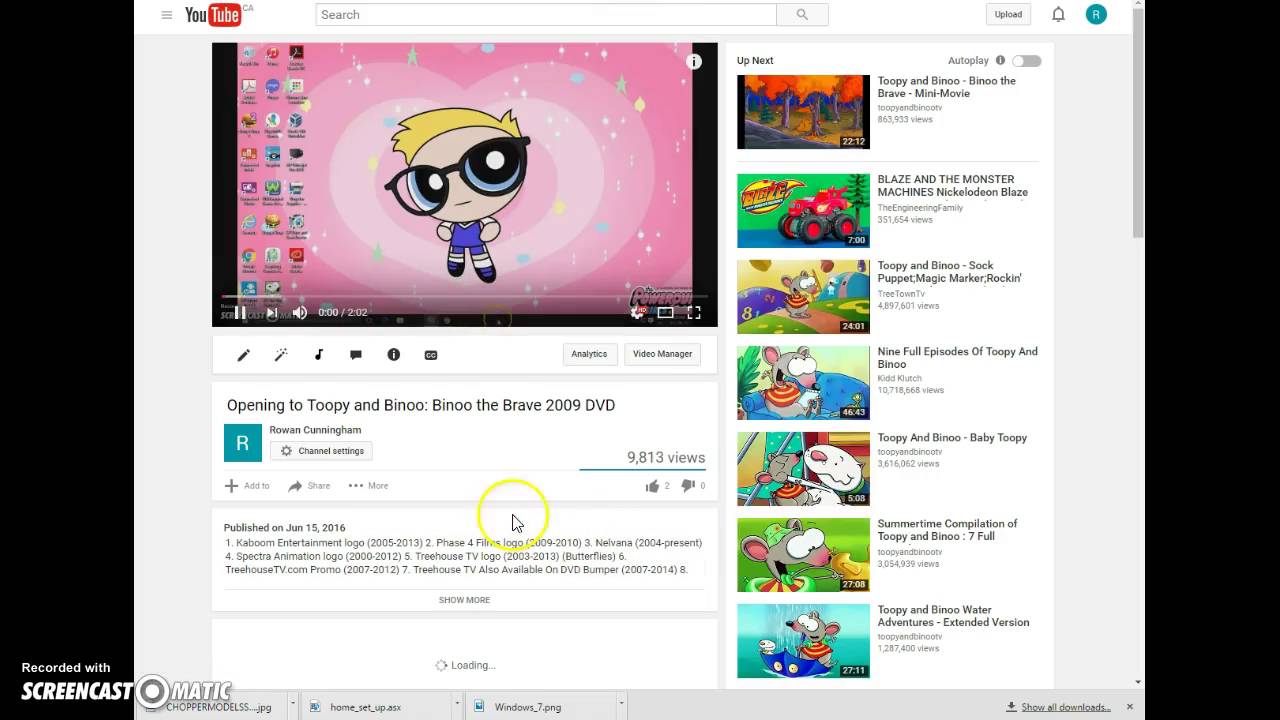Dislike the video with thumbs down

[688, 486]
